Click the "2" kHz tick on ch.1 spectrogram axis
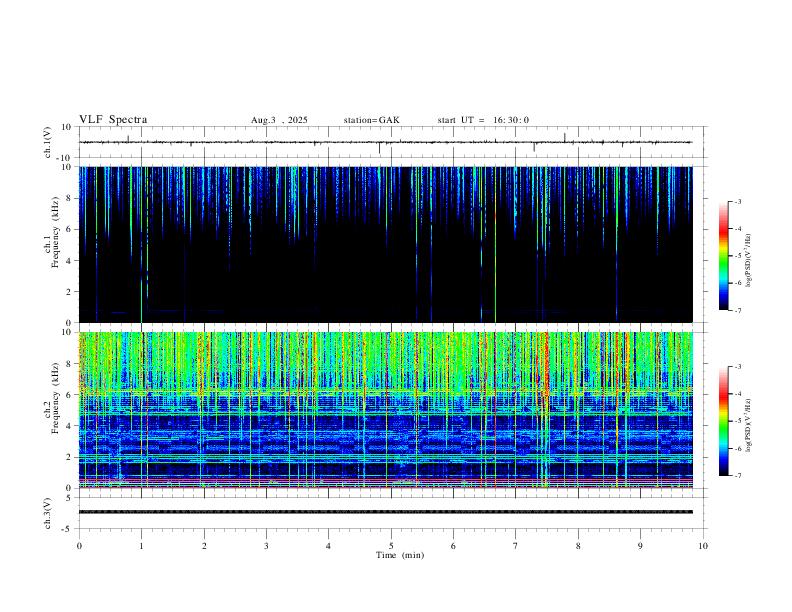Screen dimensions: 792x612 click(x=69, y=291)
